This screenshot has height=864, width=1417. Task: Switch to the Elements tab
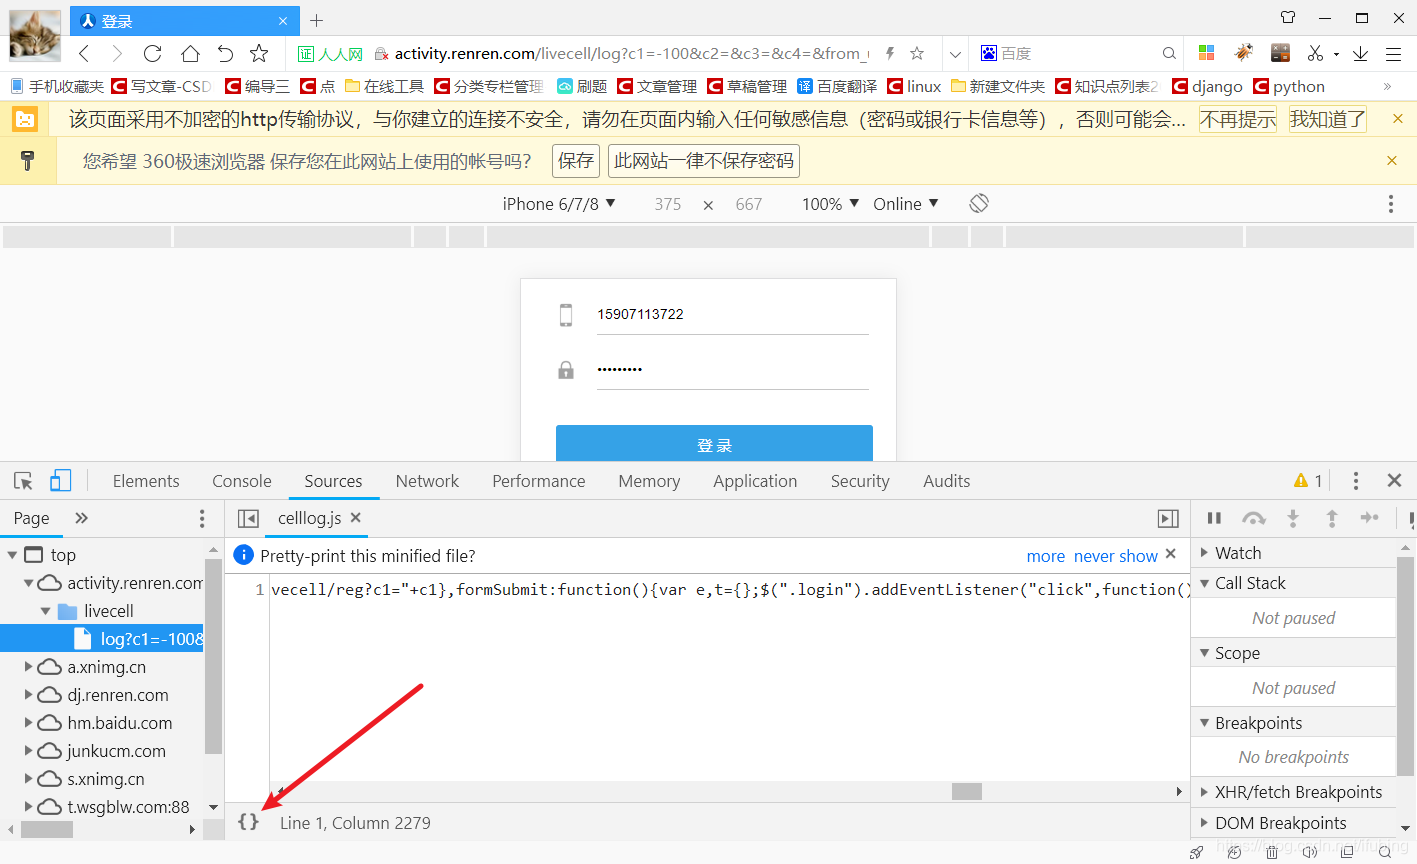coord(146,481)
